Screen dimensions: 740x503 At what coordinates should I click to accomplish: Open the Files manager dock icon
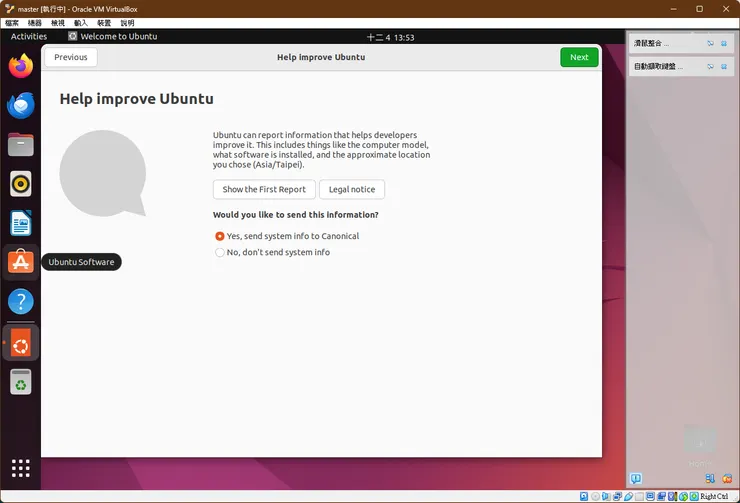click(21, 144)
